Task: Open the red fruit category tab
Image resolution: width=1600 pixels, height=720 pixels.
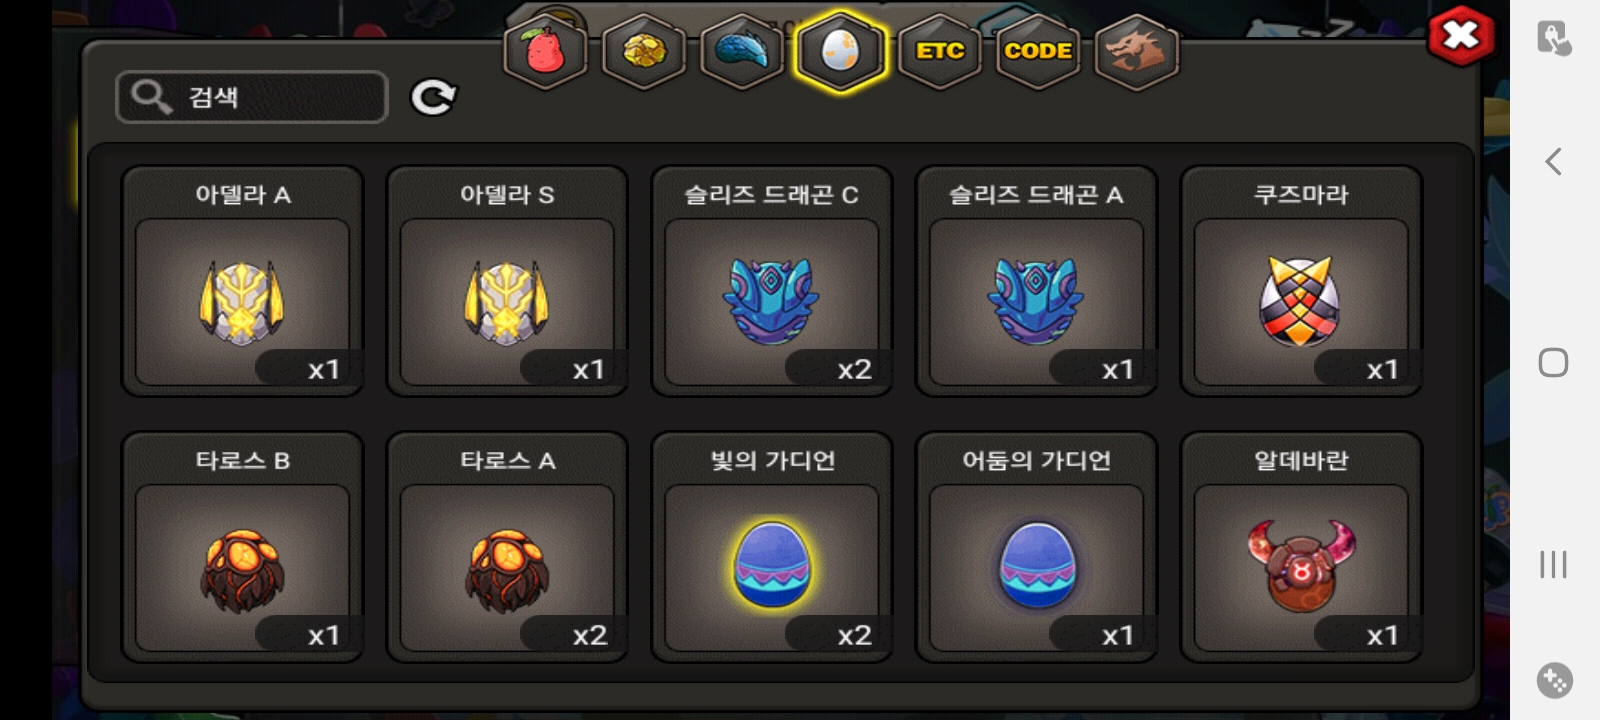Action: click(545, 51)
